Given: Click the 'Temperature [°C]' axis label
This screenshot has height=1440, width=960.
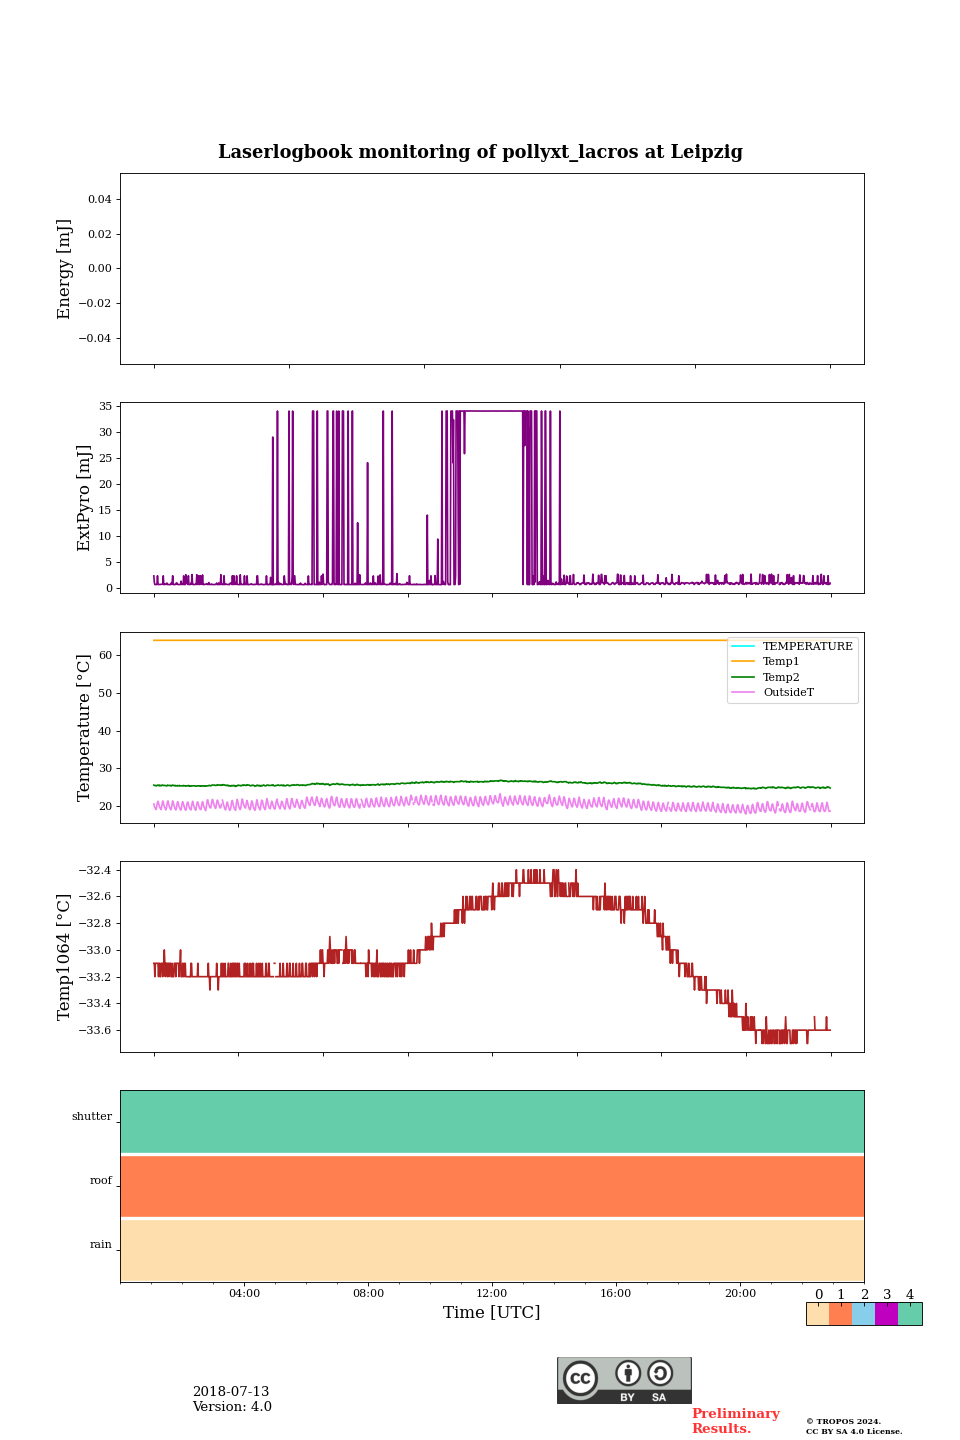Looking at the screenshot, I should pyautogui.click(x=84, y=727).
